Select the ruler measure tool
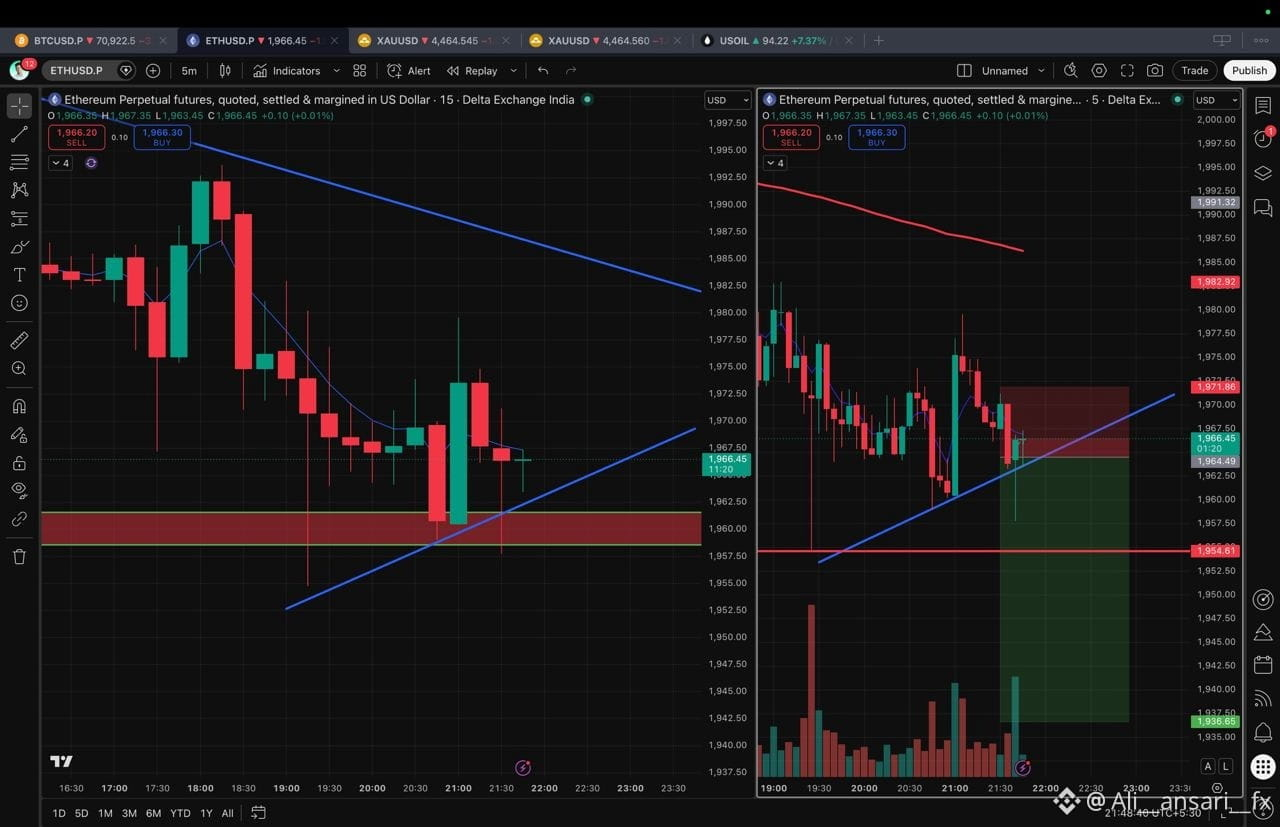Viewport: 1280px width, 827px height. tap(19, 341)
